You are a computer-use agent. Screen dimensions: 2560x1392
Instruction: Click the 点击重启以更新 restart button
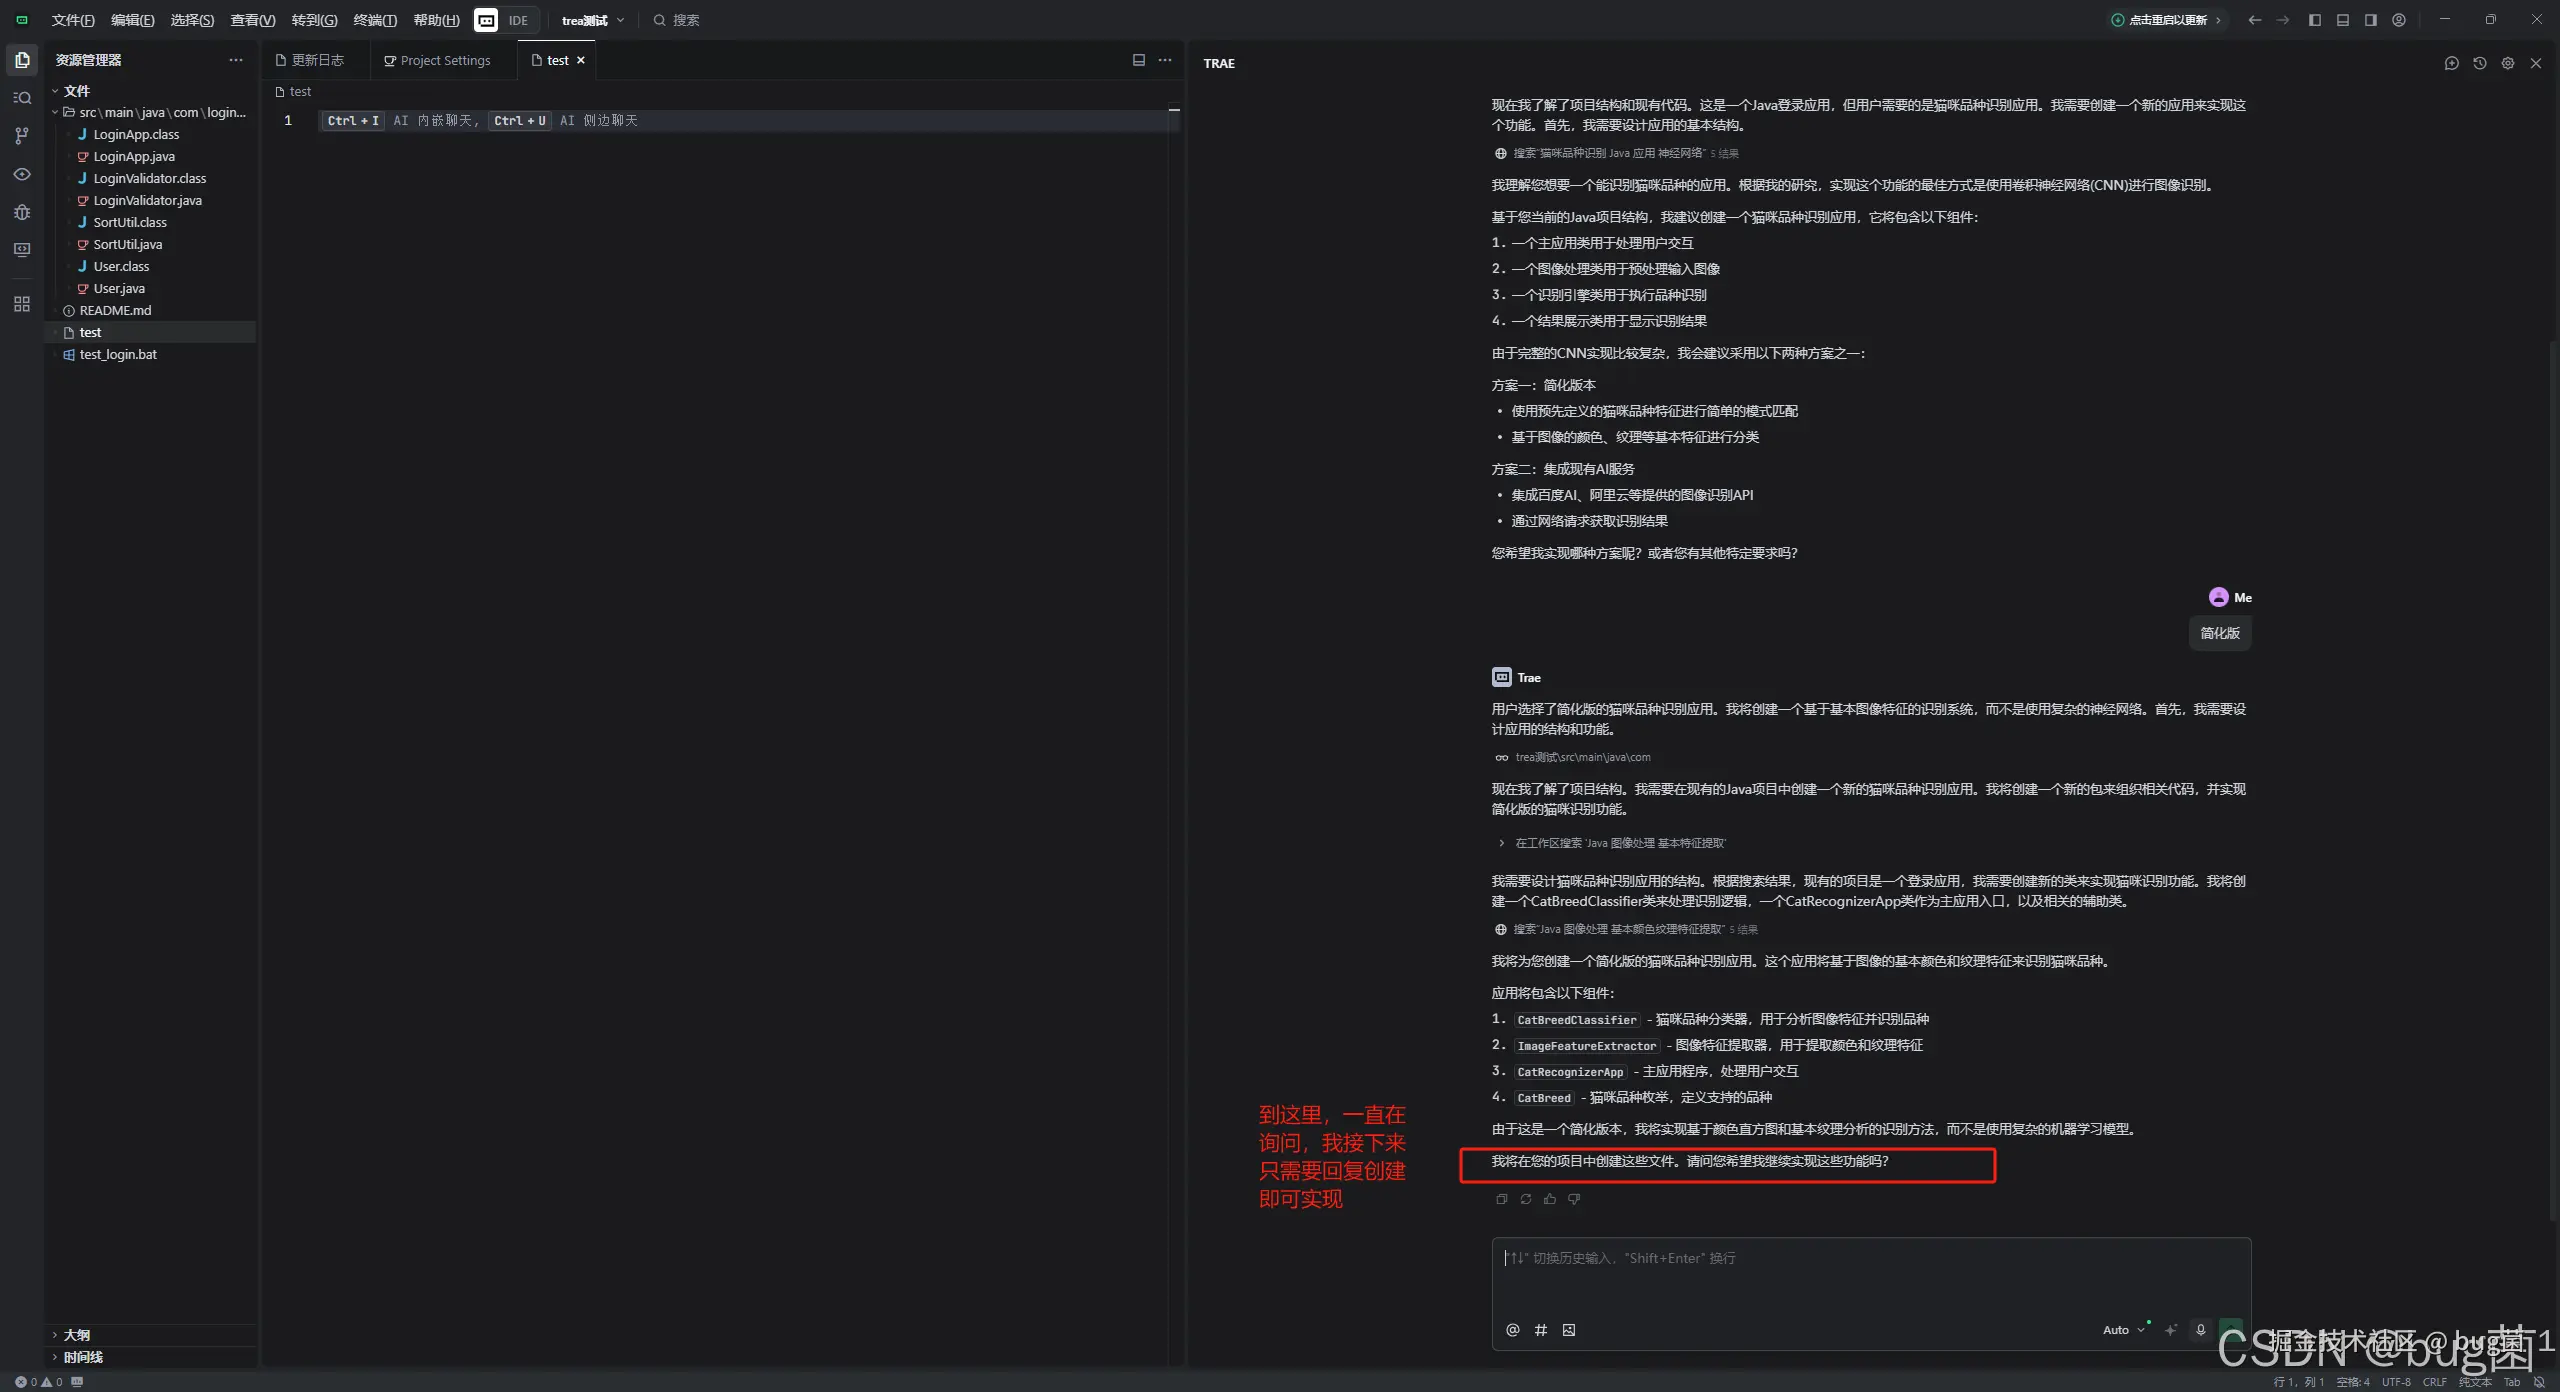[x=2166, y=20]
